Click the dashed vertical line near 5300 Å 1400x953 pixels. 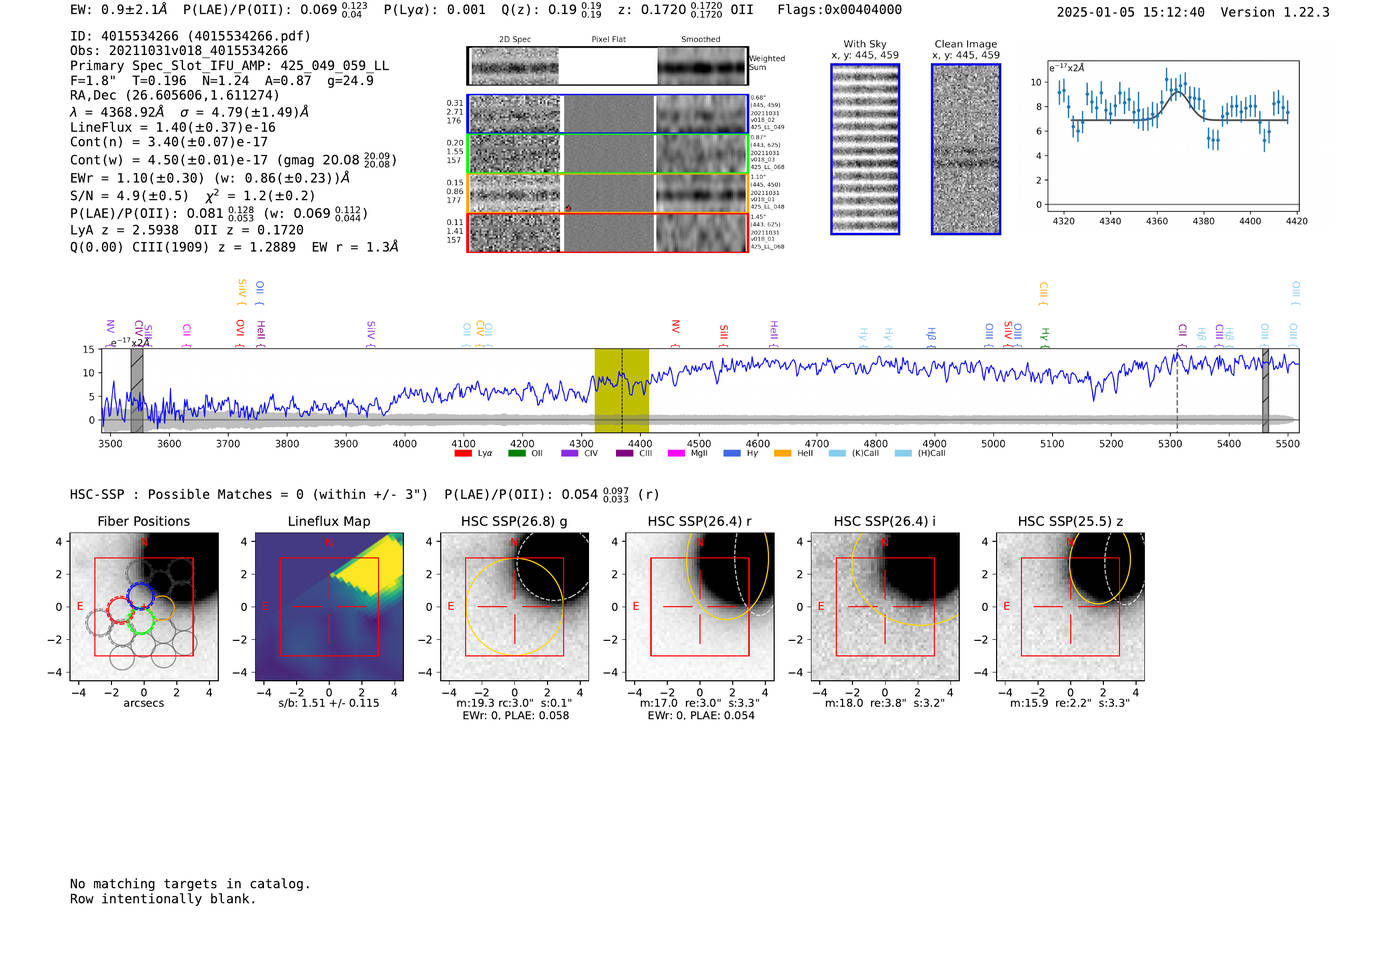(1177, 390)
